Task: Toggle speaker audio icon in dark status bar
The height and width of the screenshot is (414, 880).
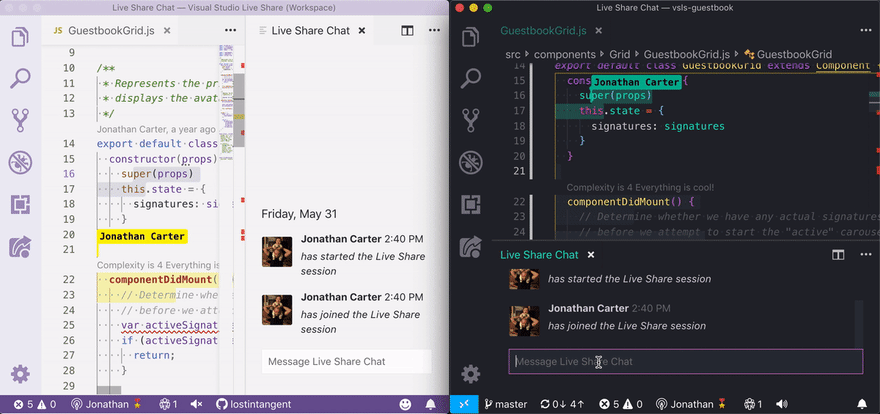Action: tap(781, 404)
